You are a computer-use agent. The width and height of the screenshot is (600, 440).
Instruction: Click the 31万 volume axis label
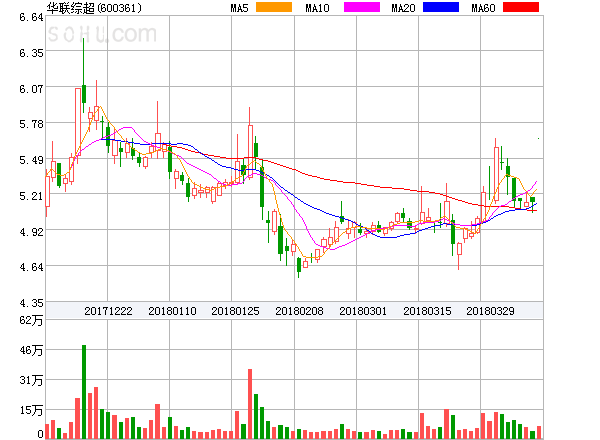click(x=31, y=380)
